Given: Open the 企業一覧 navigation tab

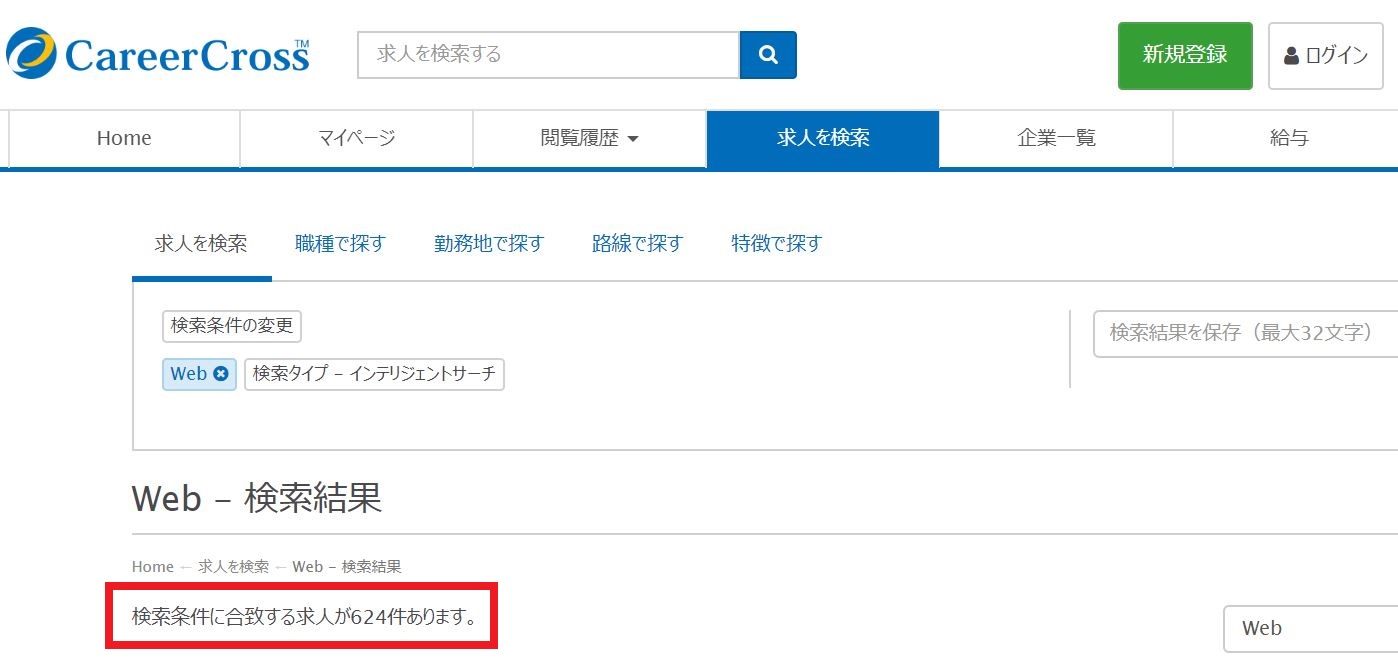Looking at the screenshot, I should [x=1056, y=138].
